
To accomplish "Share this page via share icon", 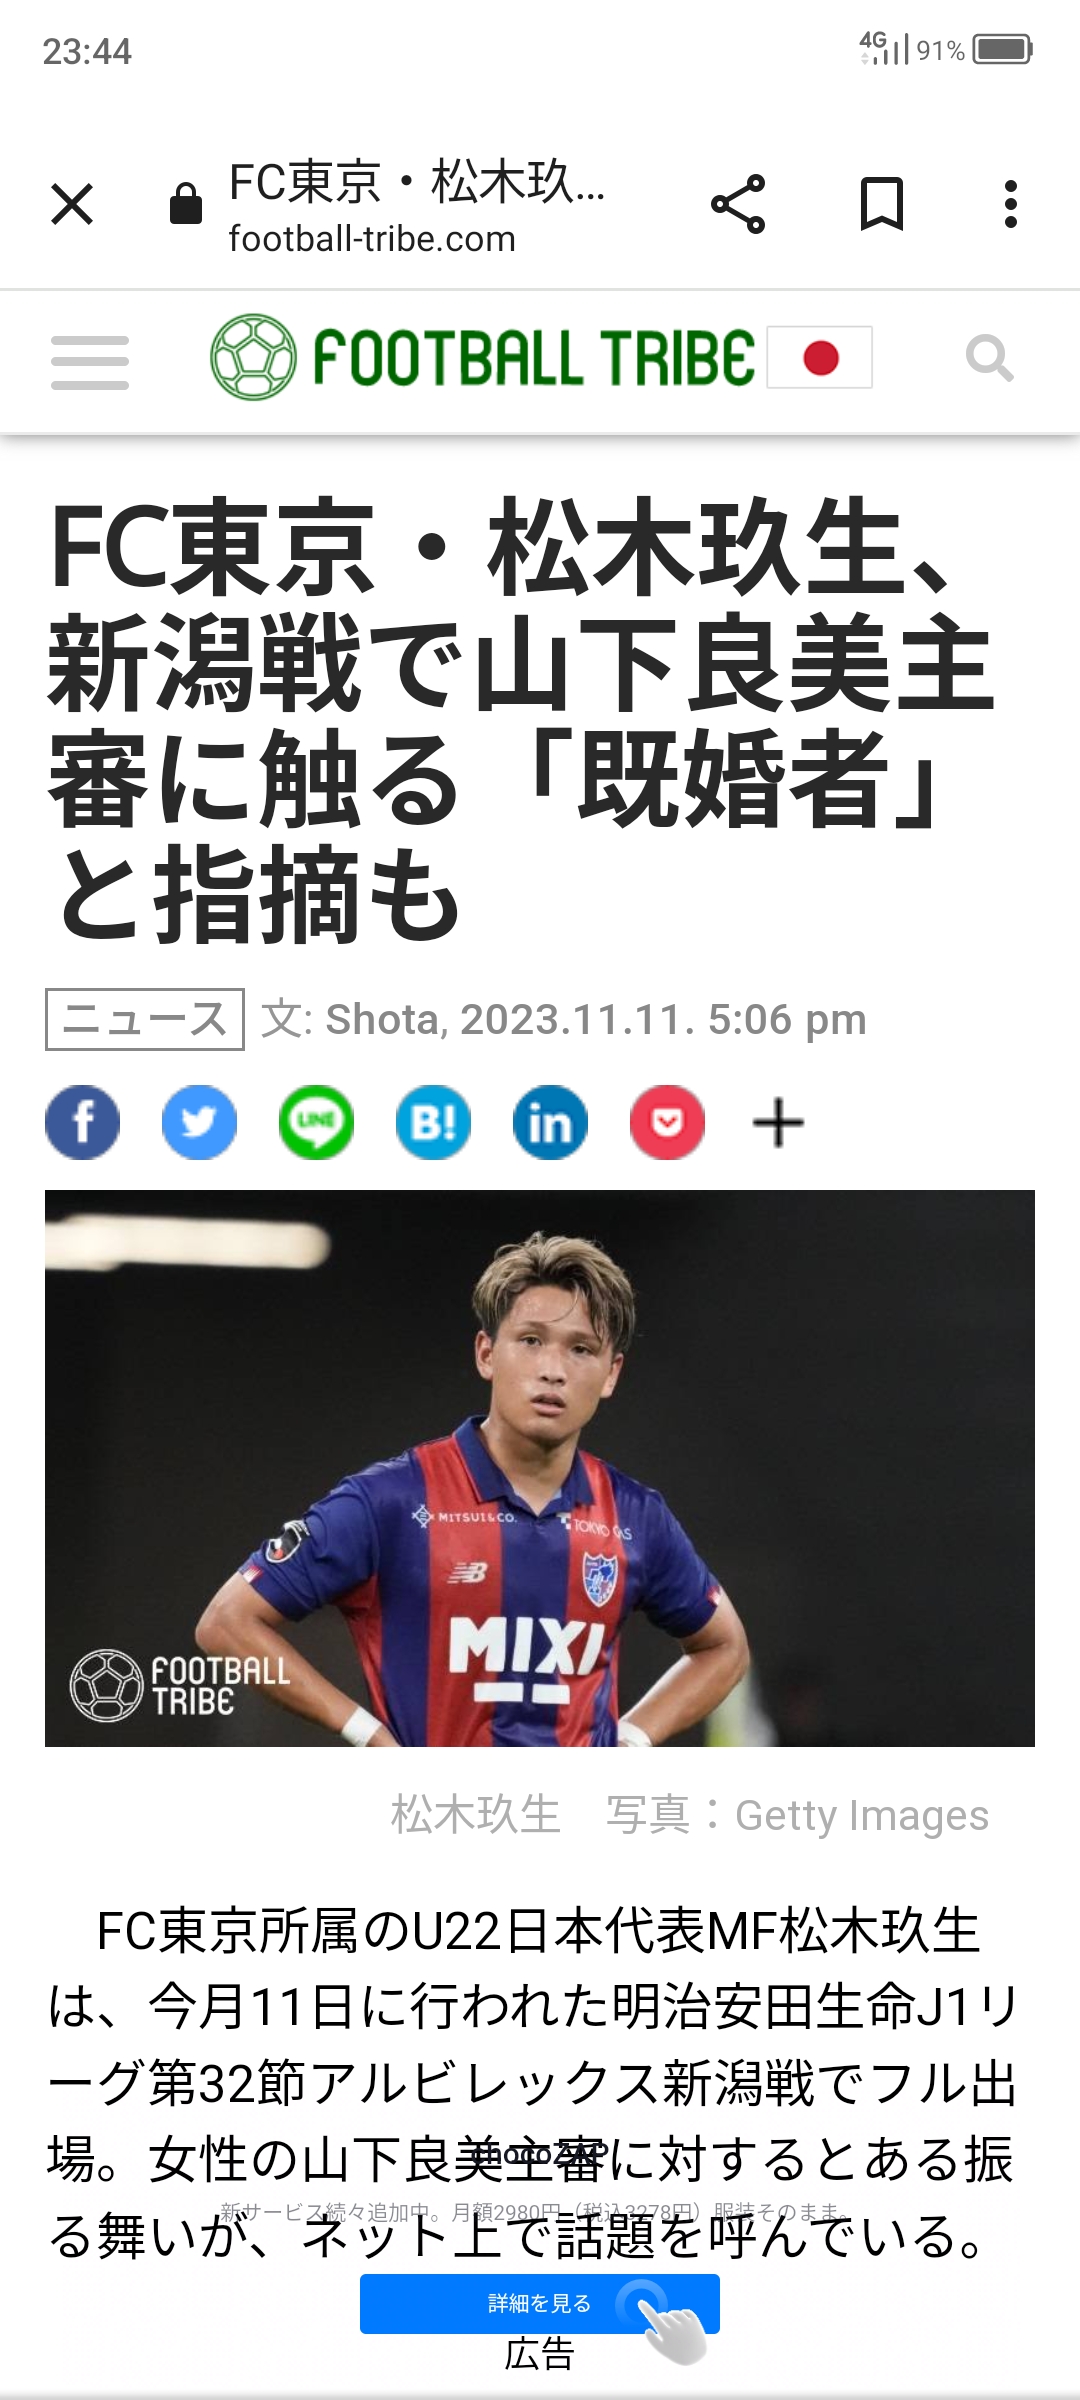I will (738, 204).
